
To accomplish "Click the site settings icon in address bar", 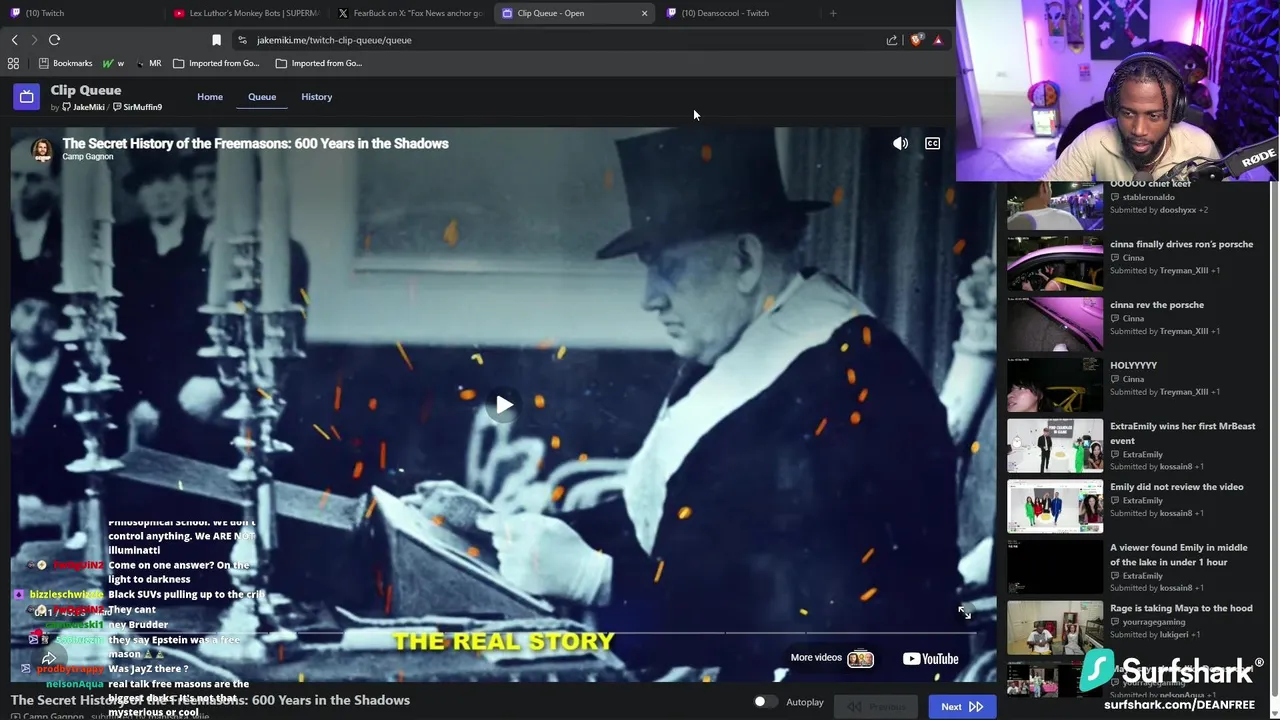I will pyautogui.click(x=242, y=40).
